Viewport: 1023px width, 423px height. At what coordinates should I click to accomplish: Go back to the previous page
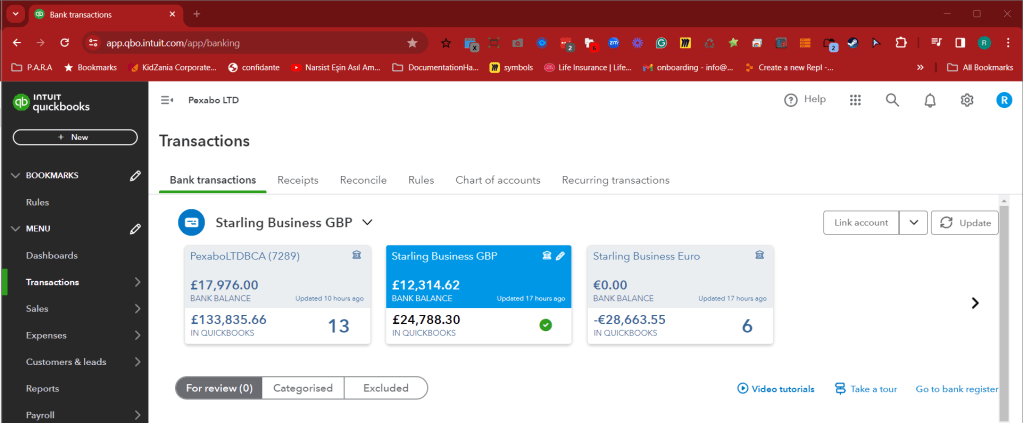pos(18,43)
